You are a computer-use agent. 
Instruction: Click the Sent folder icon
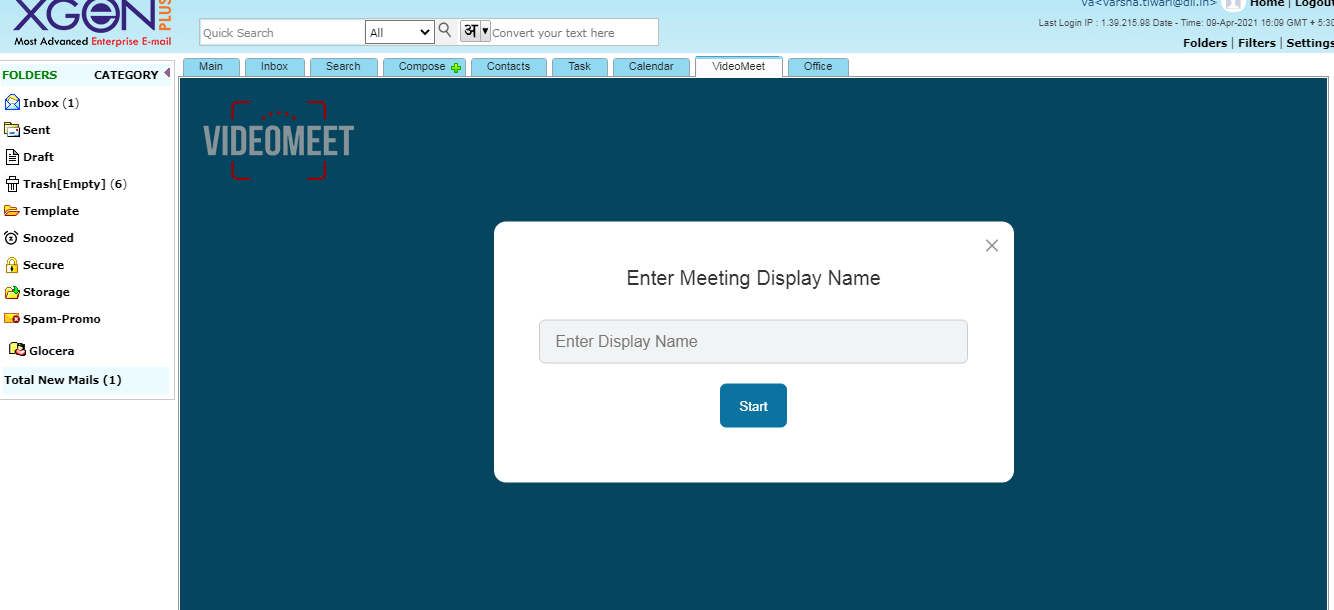(x=12, y=129)
